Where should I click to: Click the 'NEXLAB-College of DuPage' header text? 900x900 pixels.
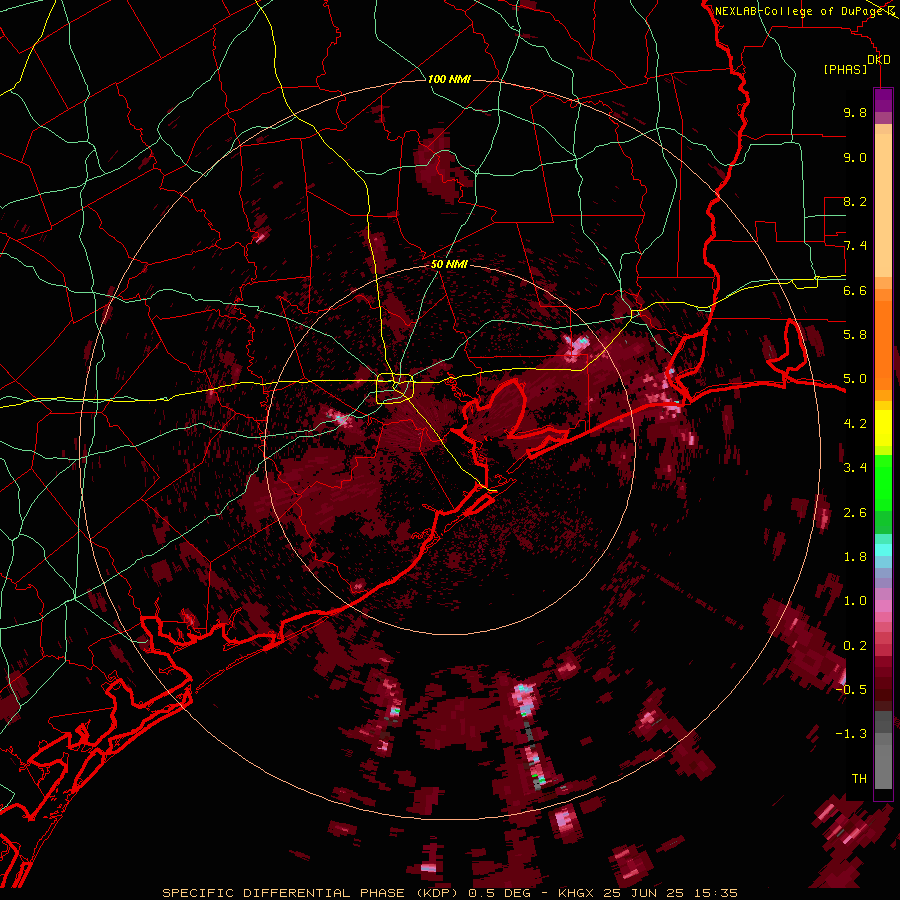click(800, 11)
